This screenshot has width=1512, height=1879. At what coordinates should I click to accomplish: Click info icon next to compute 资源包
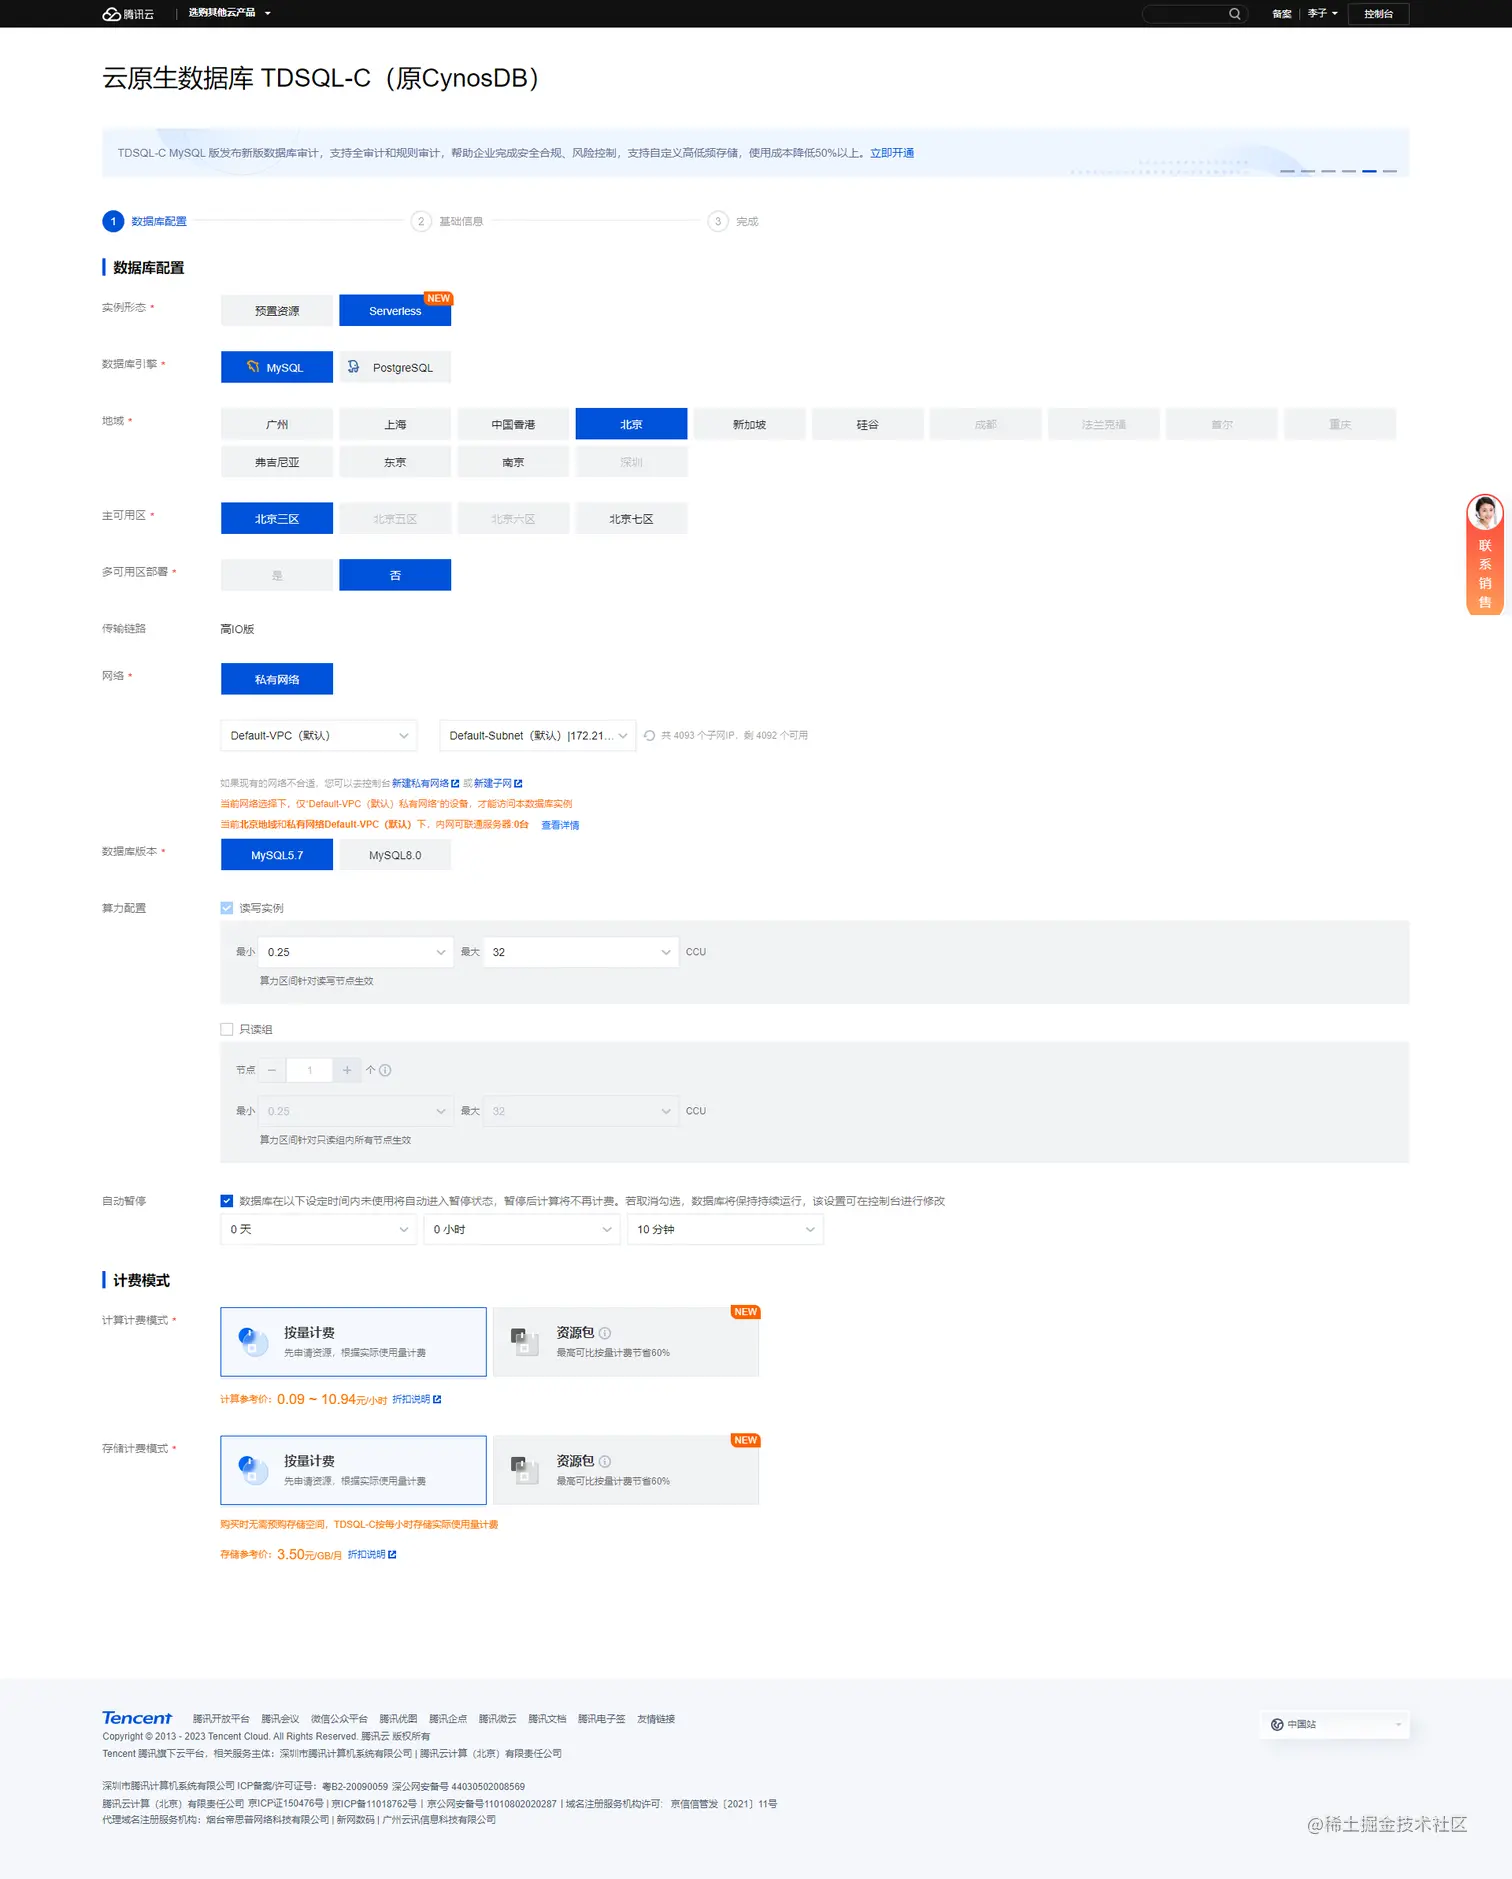[x=605, y=1333]
